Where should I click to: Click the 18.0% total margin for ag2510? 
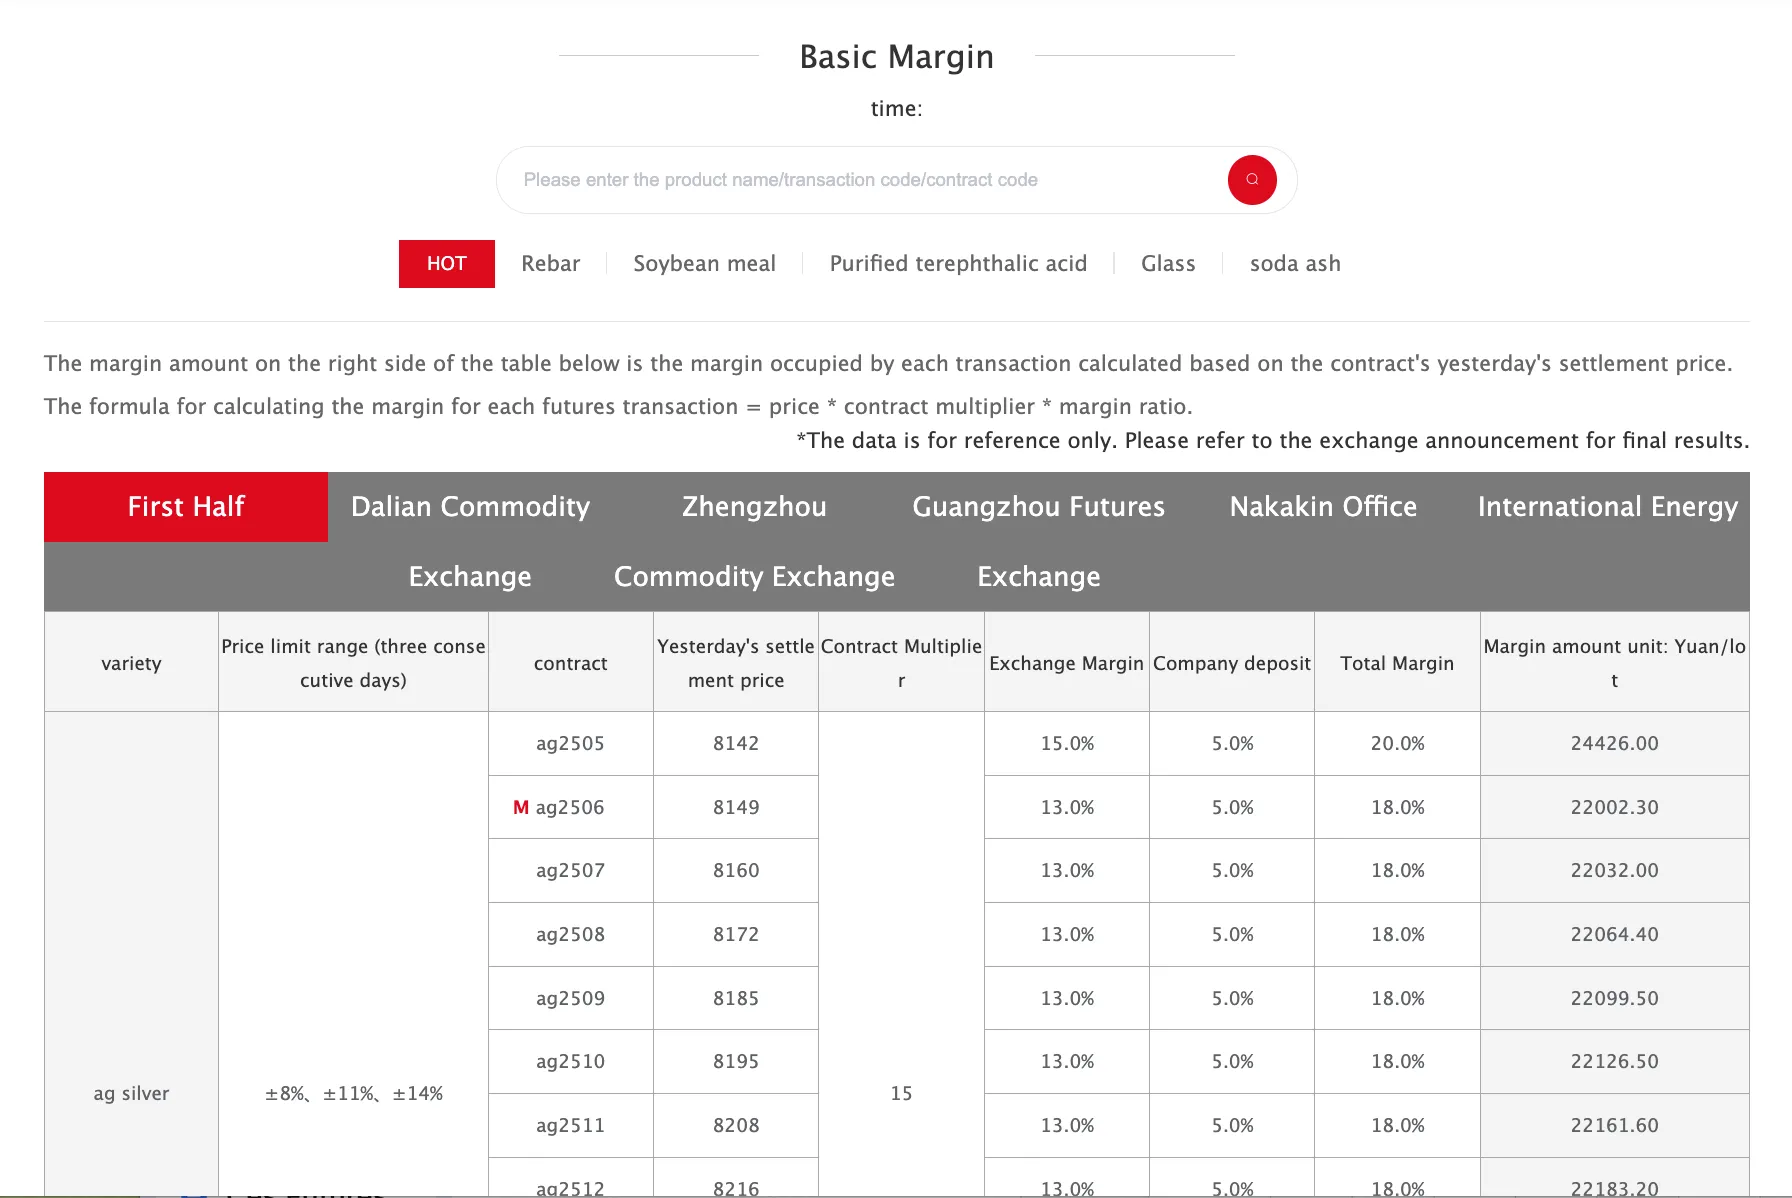(x=1397, y=1062)
